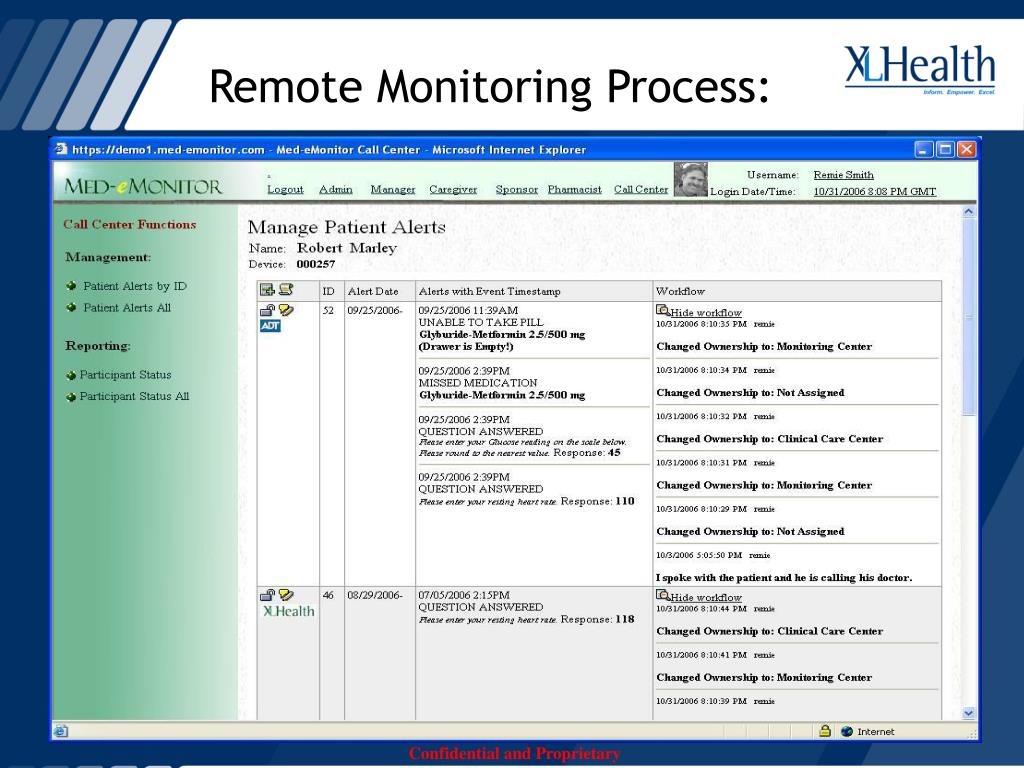Open Patient Alerts by ID in the sidebar
The image size is (1024, 768).
point(135,286)
